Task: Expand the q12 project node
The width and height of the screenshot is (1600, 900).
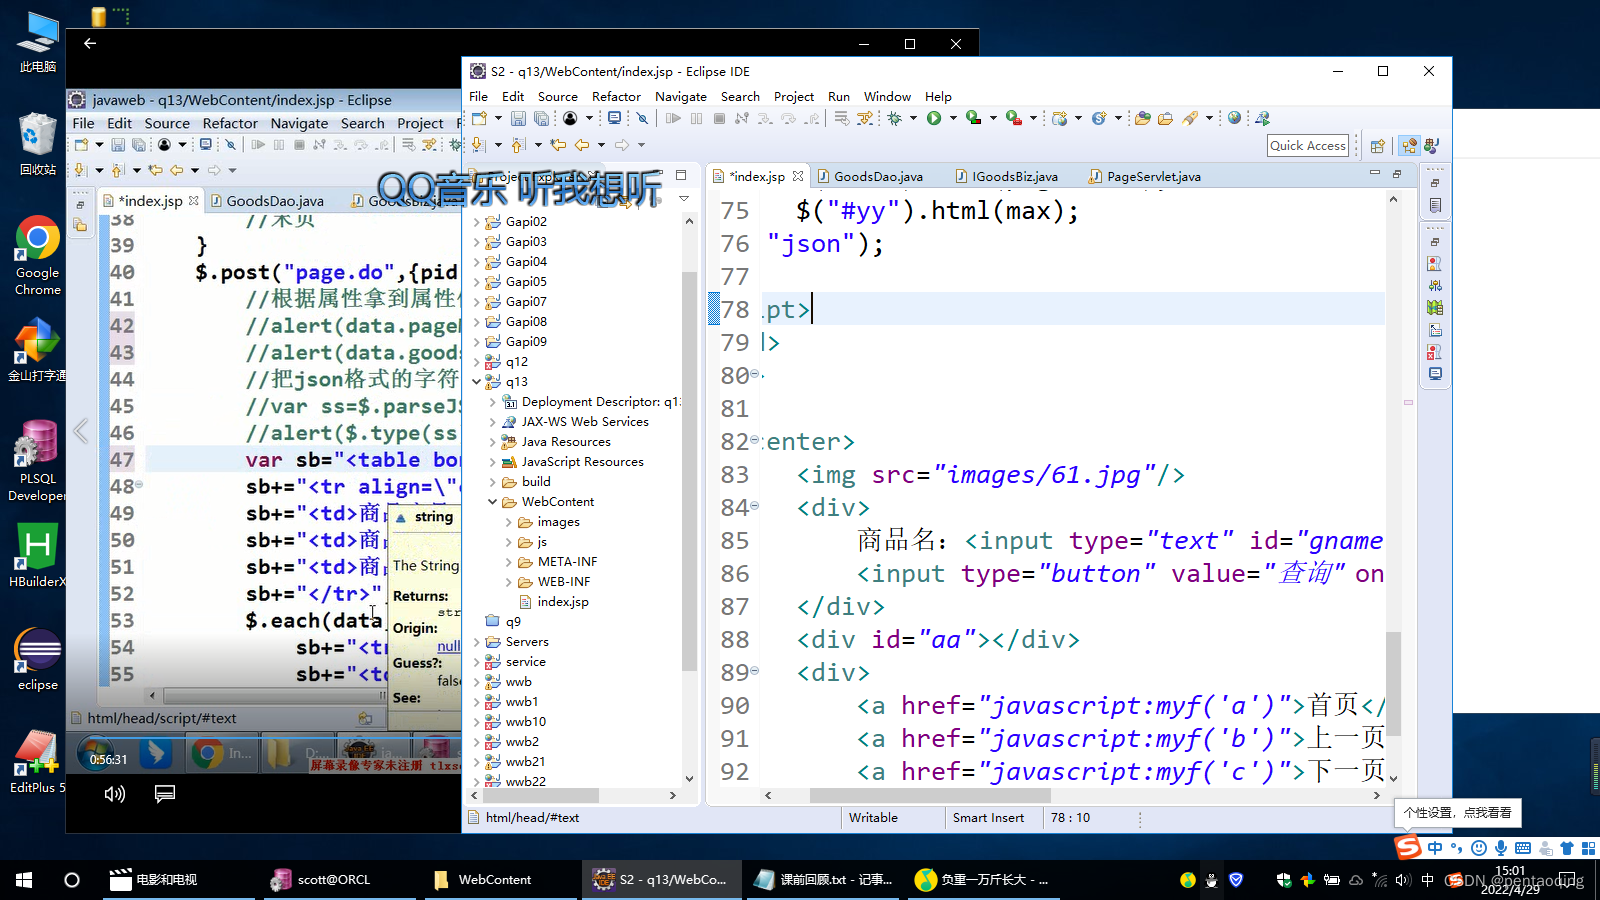Action: click(x=476, y=362)
